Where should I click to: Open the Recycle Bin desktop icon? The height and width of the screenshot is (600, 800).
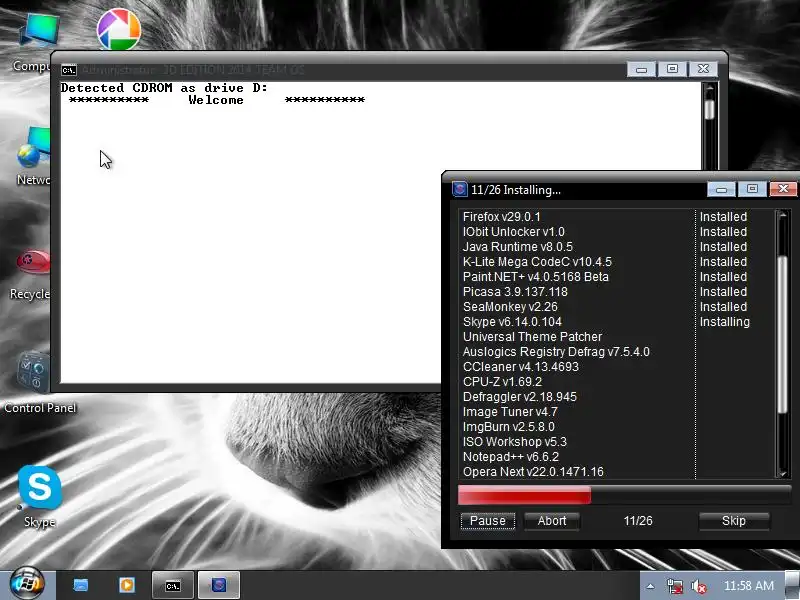[x=32, y=263]
